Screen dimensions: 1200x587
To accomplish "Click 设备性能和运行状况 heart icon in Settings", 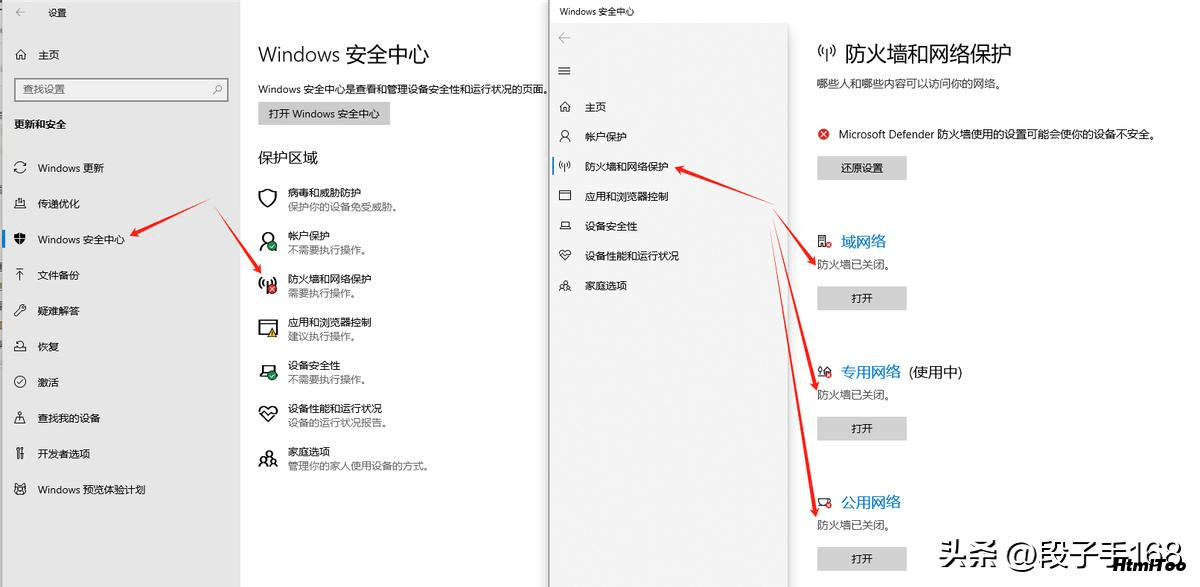I will 267,414.
